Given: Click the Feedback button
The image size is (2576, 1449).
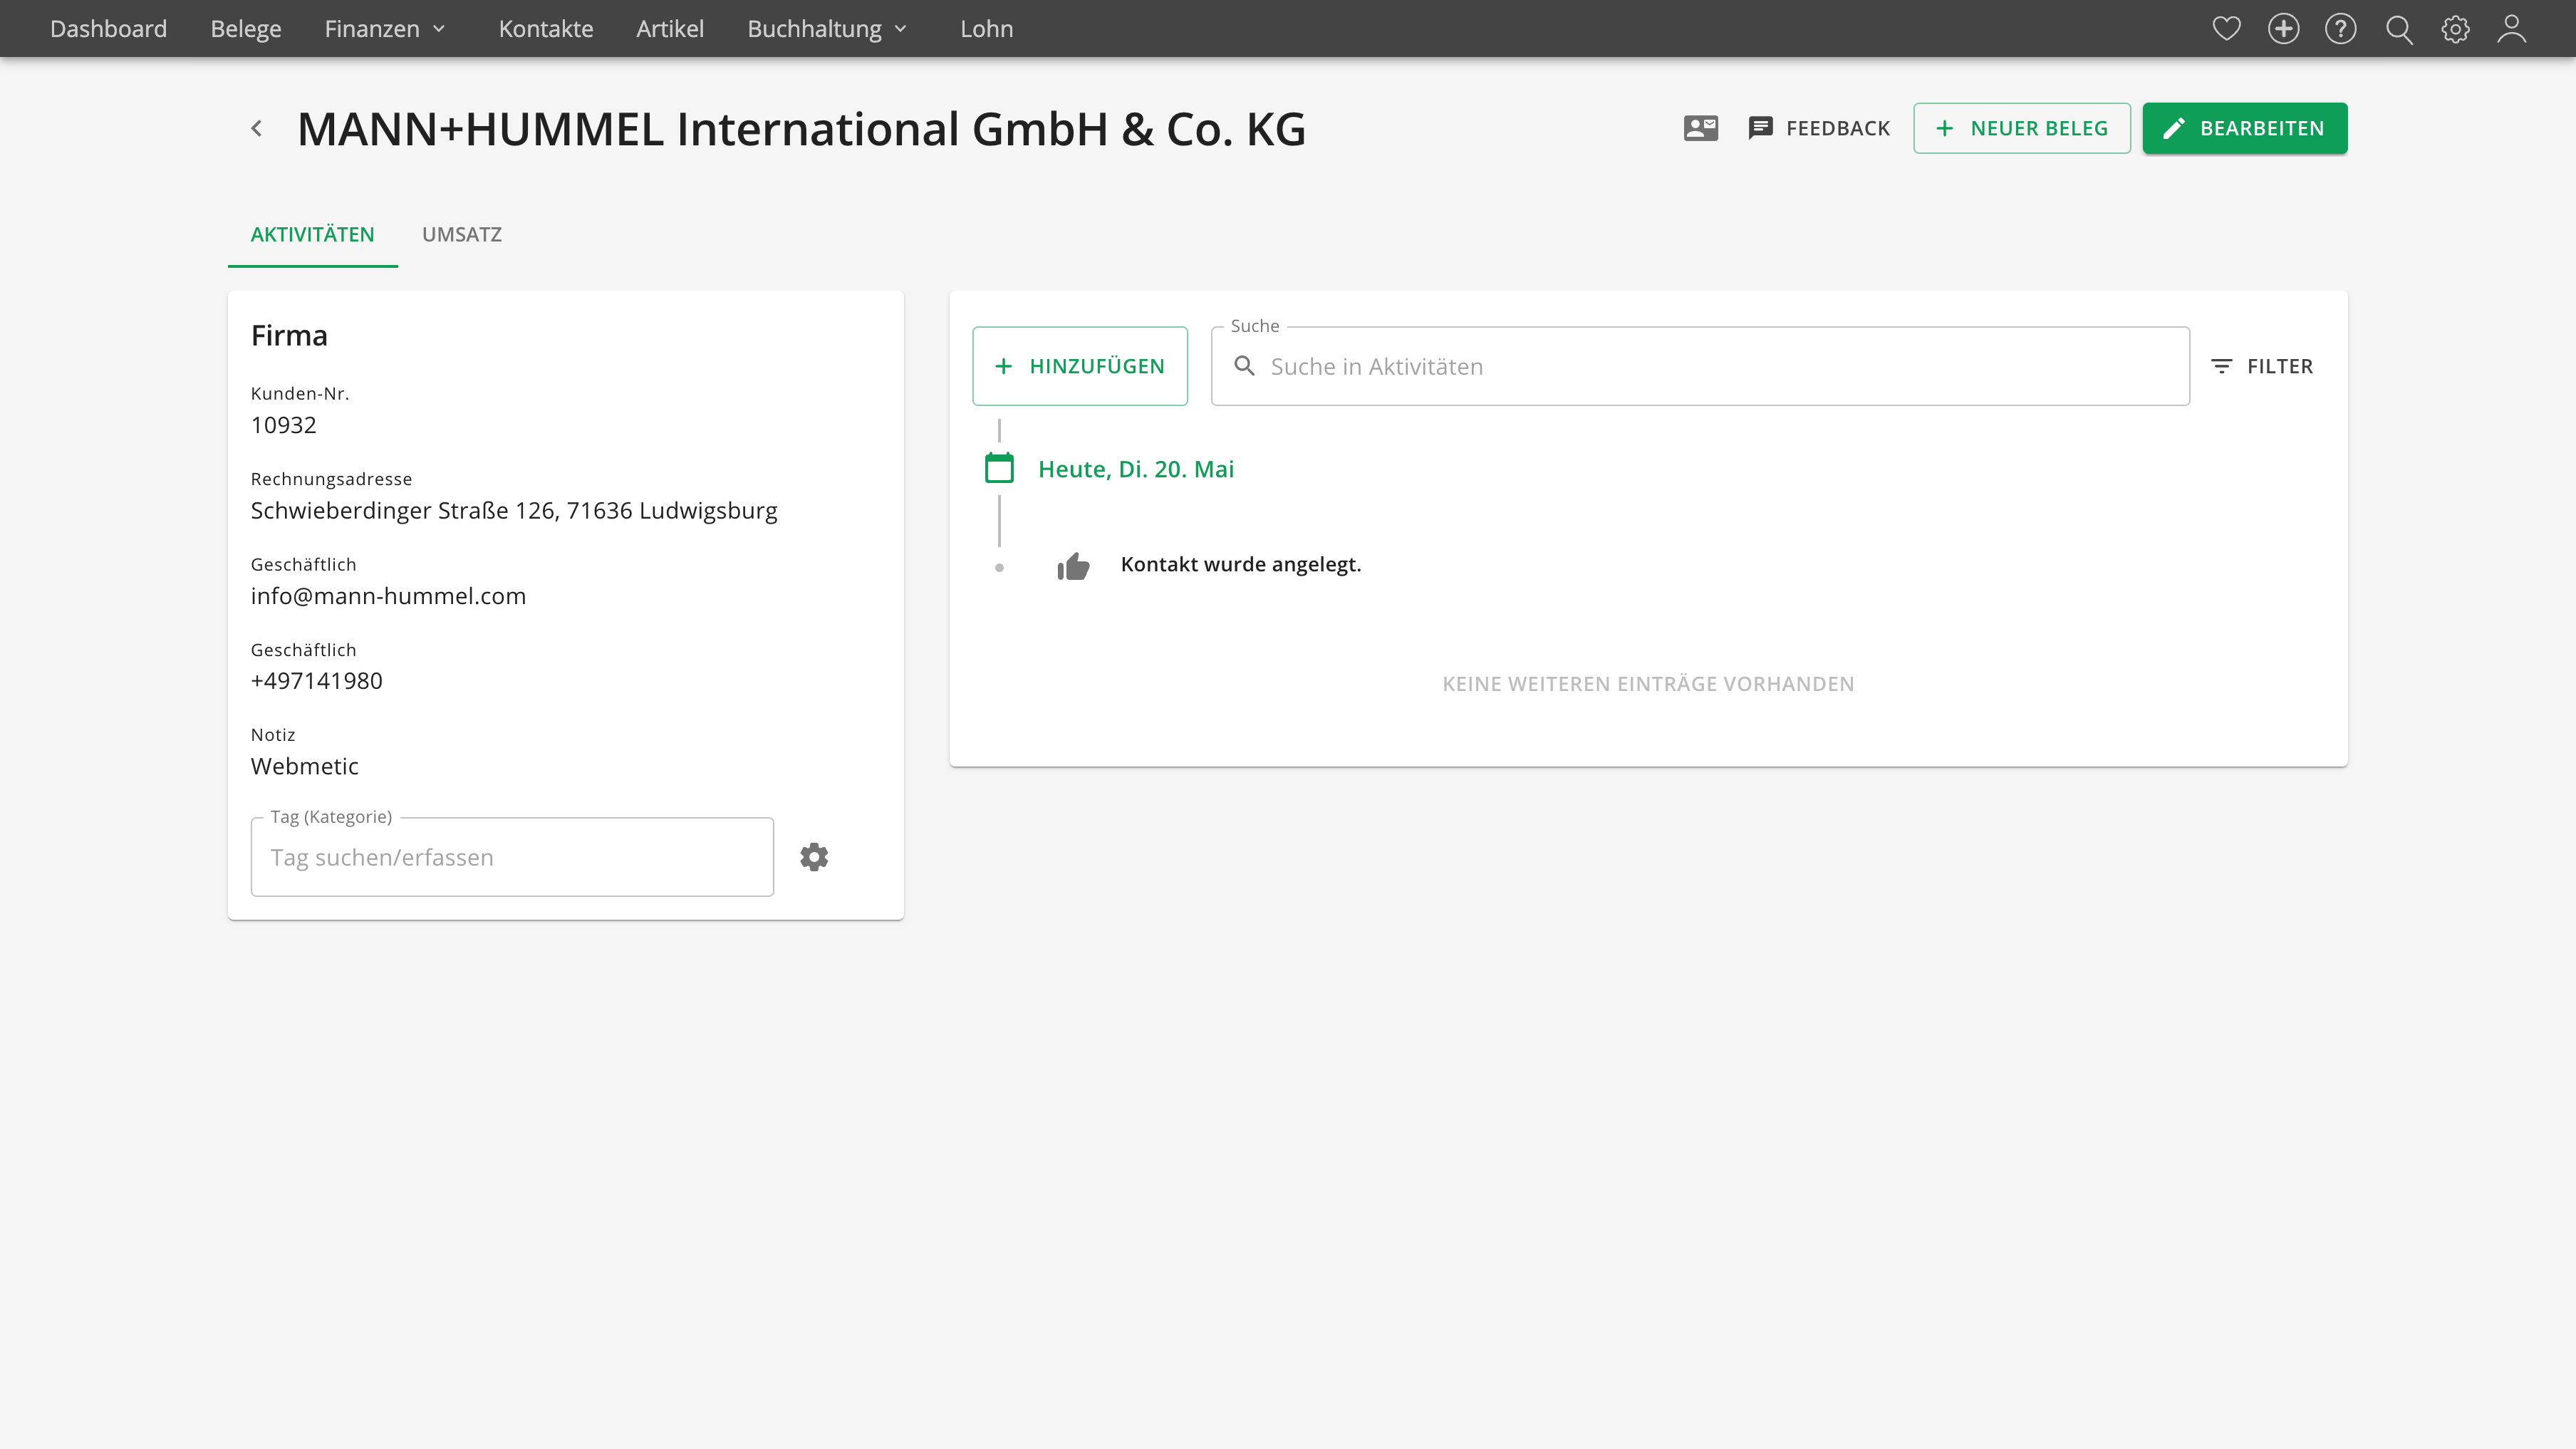Looking at the screenshot, I should point(1818,128).
